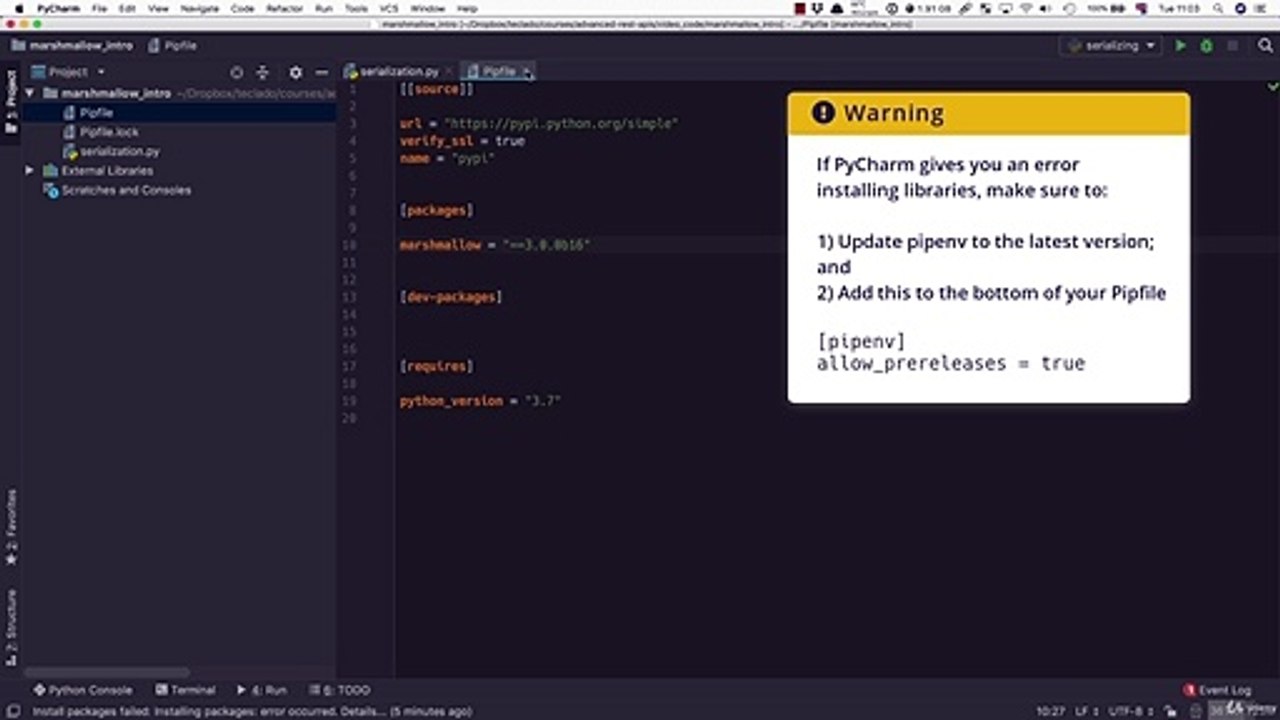Image resolution: width=1280 pixels, height=720 pixels.
Task: Click the collapse all icon in Project panel
Action: [263, 72]
